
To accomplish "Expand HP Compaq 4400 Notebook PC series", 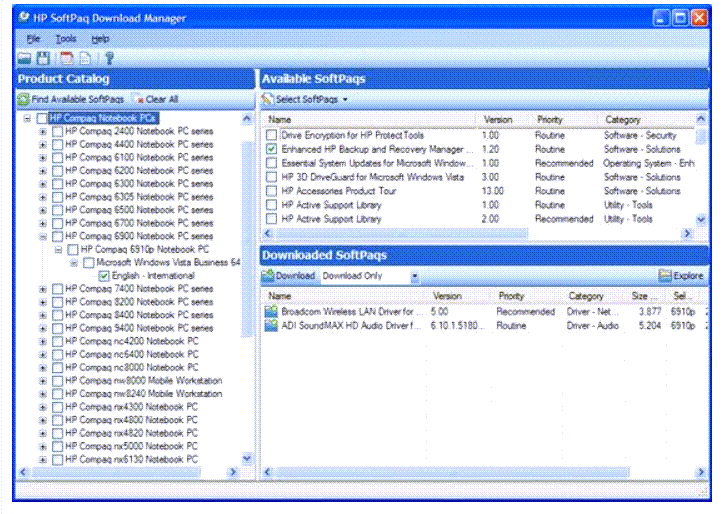I will 43,145.
